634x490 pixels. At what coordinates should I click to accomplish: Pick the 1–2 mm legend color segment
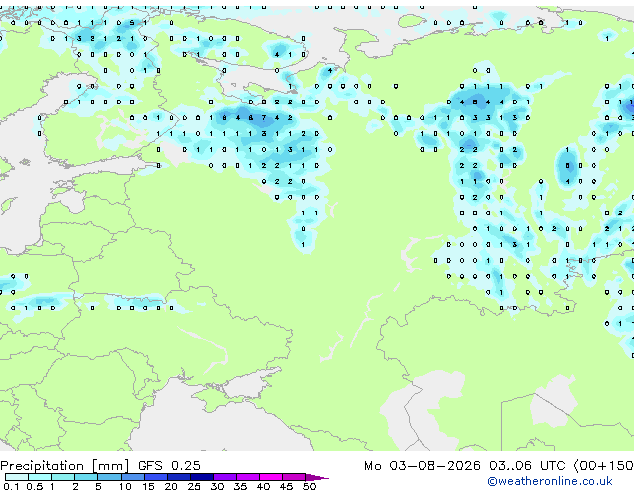[63, 477]
